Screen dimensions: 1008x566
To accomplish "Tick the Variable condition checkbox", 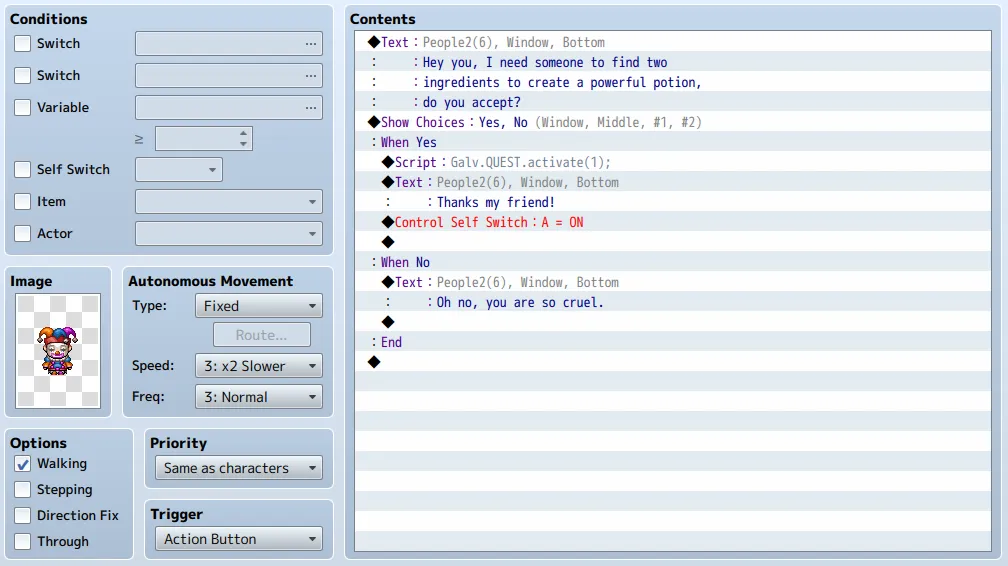I will (22, 107).
